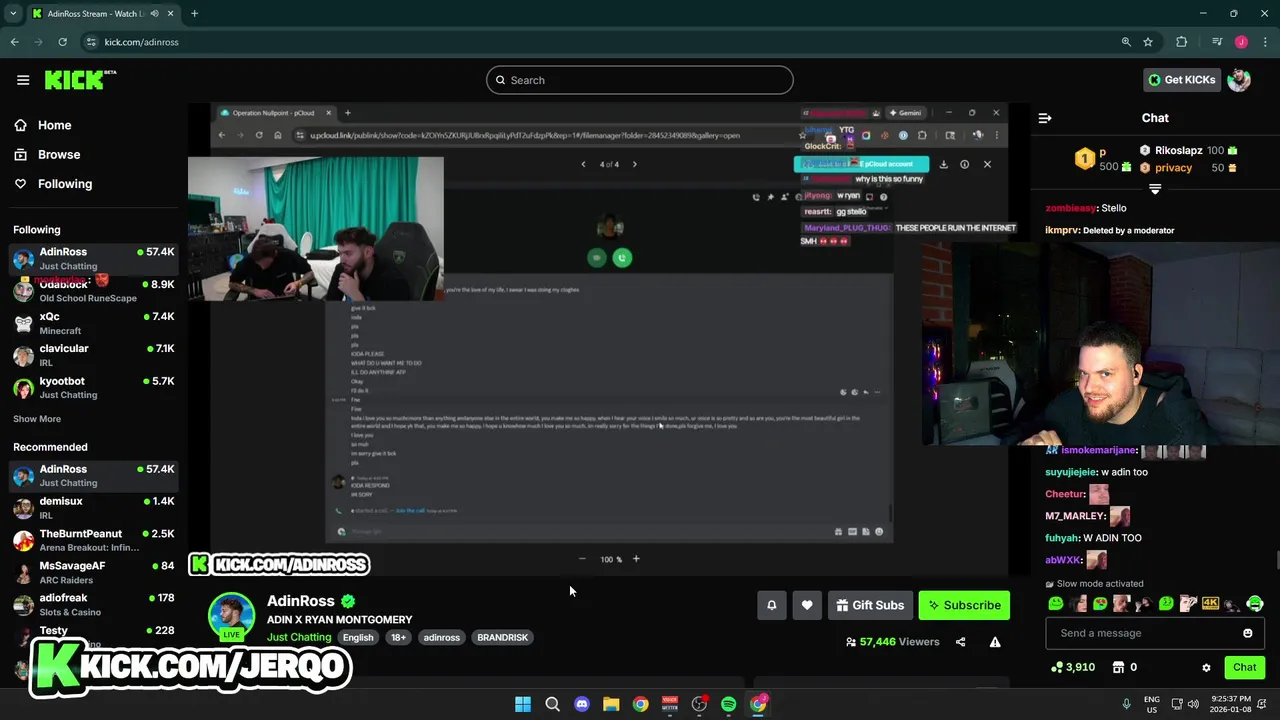Click the BRANDRISK tag
Image resolution: width=1280 pixels, height=720 pixels.
pos(502,637)
